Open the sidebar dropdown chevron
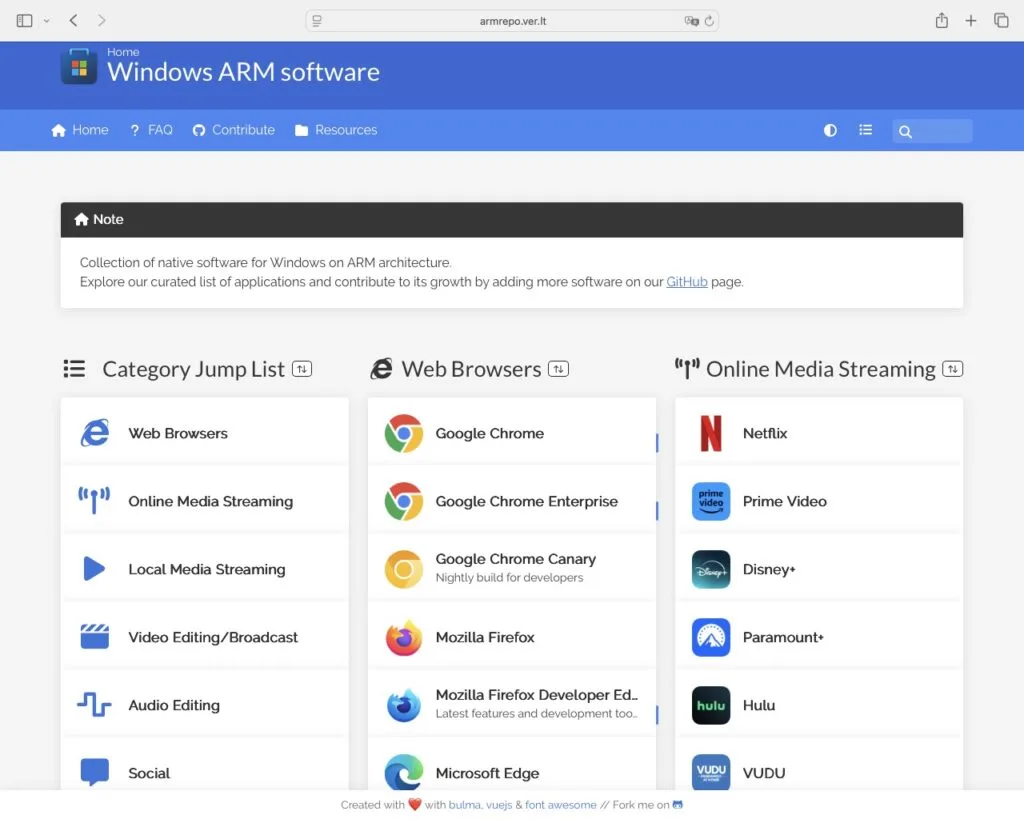 pos(46,21)
